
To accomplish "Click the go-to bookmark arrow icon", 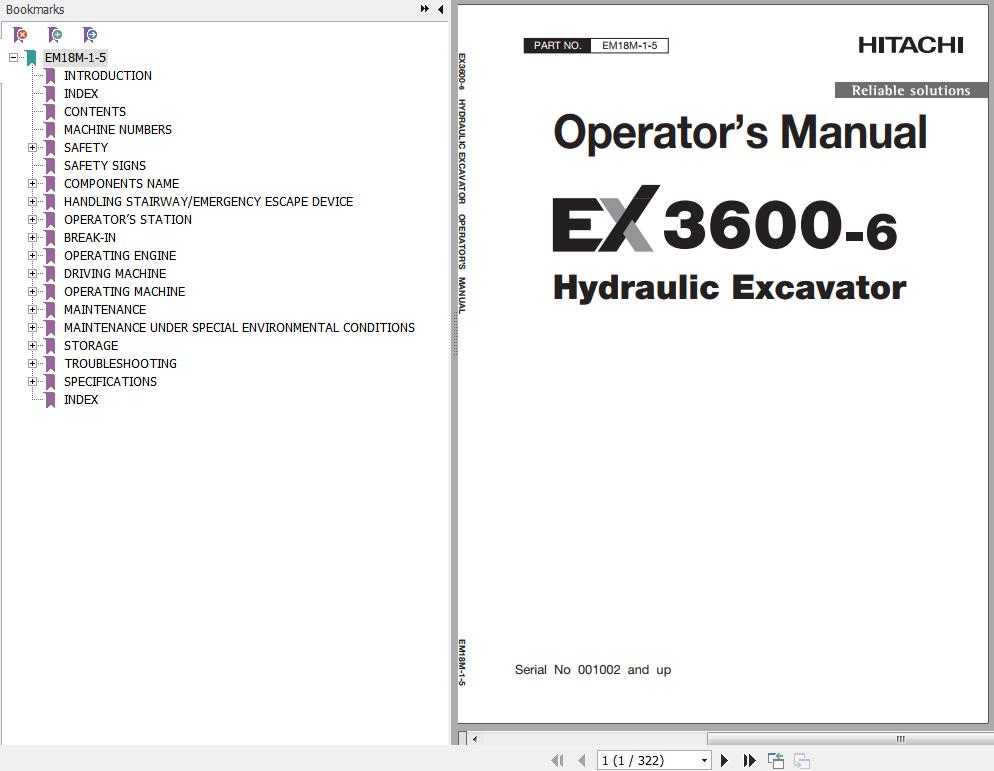I will [90, 35].
